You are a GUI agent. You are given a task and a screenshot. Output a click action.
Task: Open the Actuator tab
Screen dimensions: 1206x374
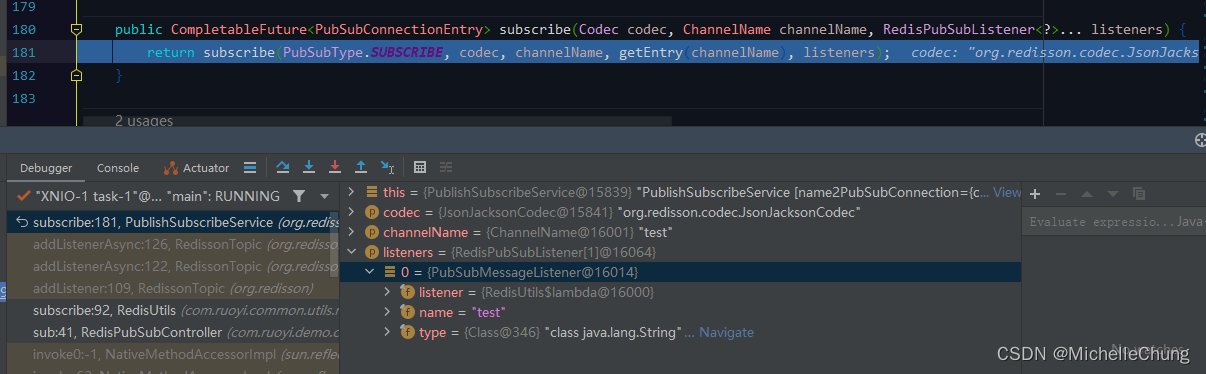197,168
